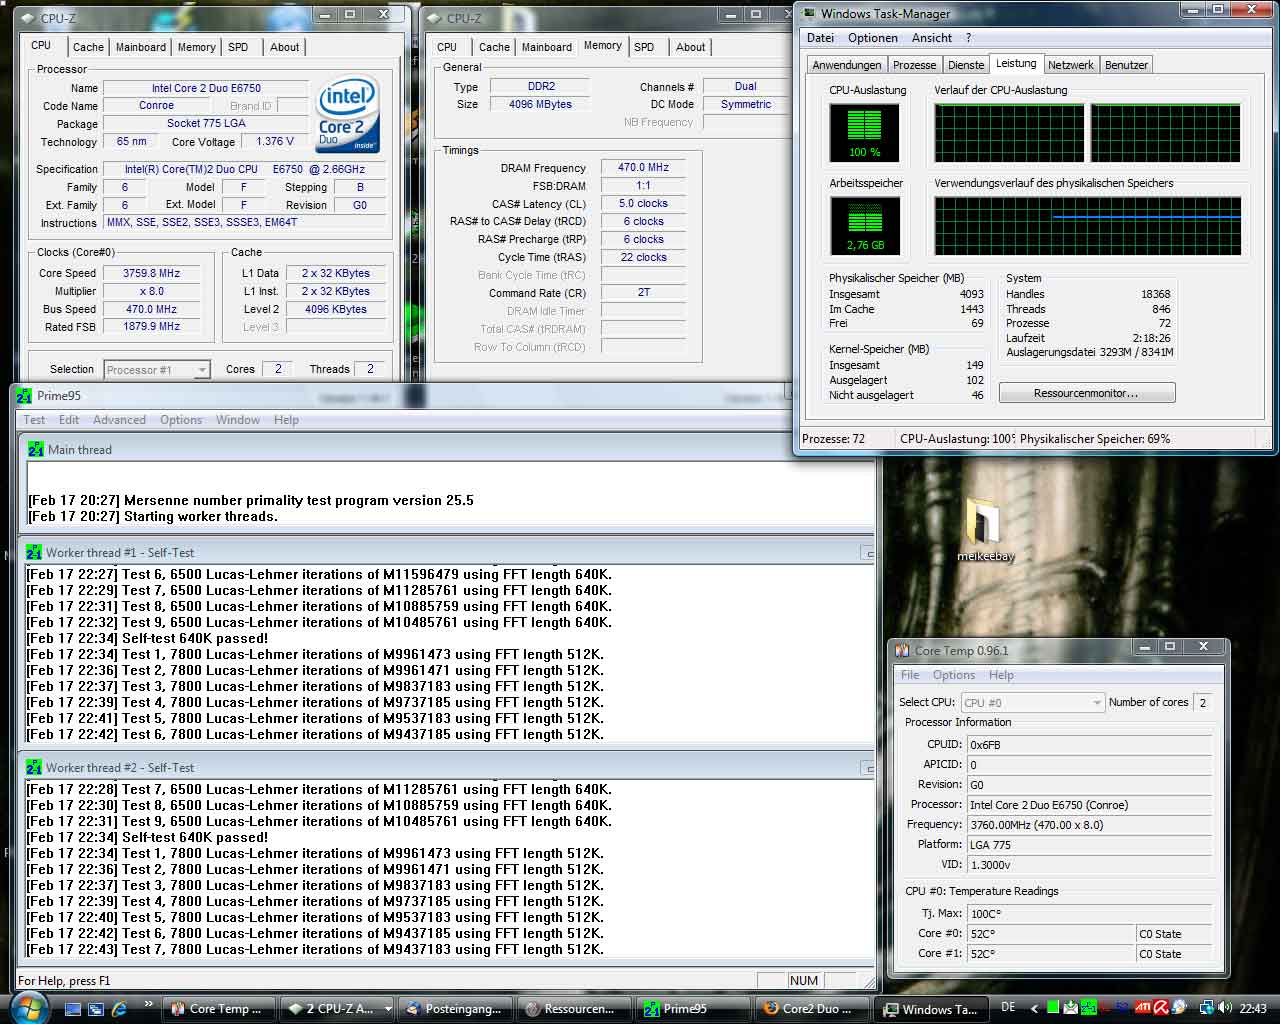Launch Internet Explorer from quick launch
This screenshot has height=1024, width=1280.
119,1009
